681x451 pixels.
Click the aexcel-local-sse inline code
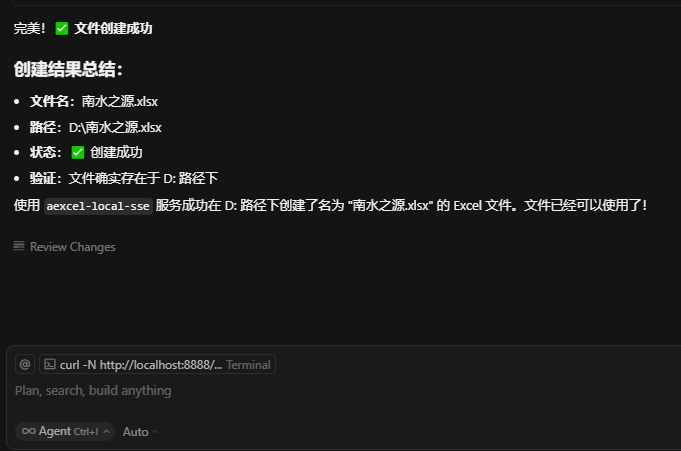click(x=98, y=206)
